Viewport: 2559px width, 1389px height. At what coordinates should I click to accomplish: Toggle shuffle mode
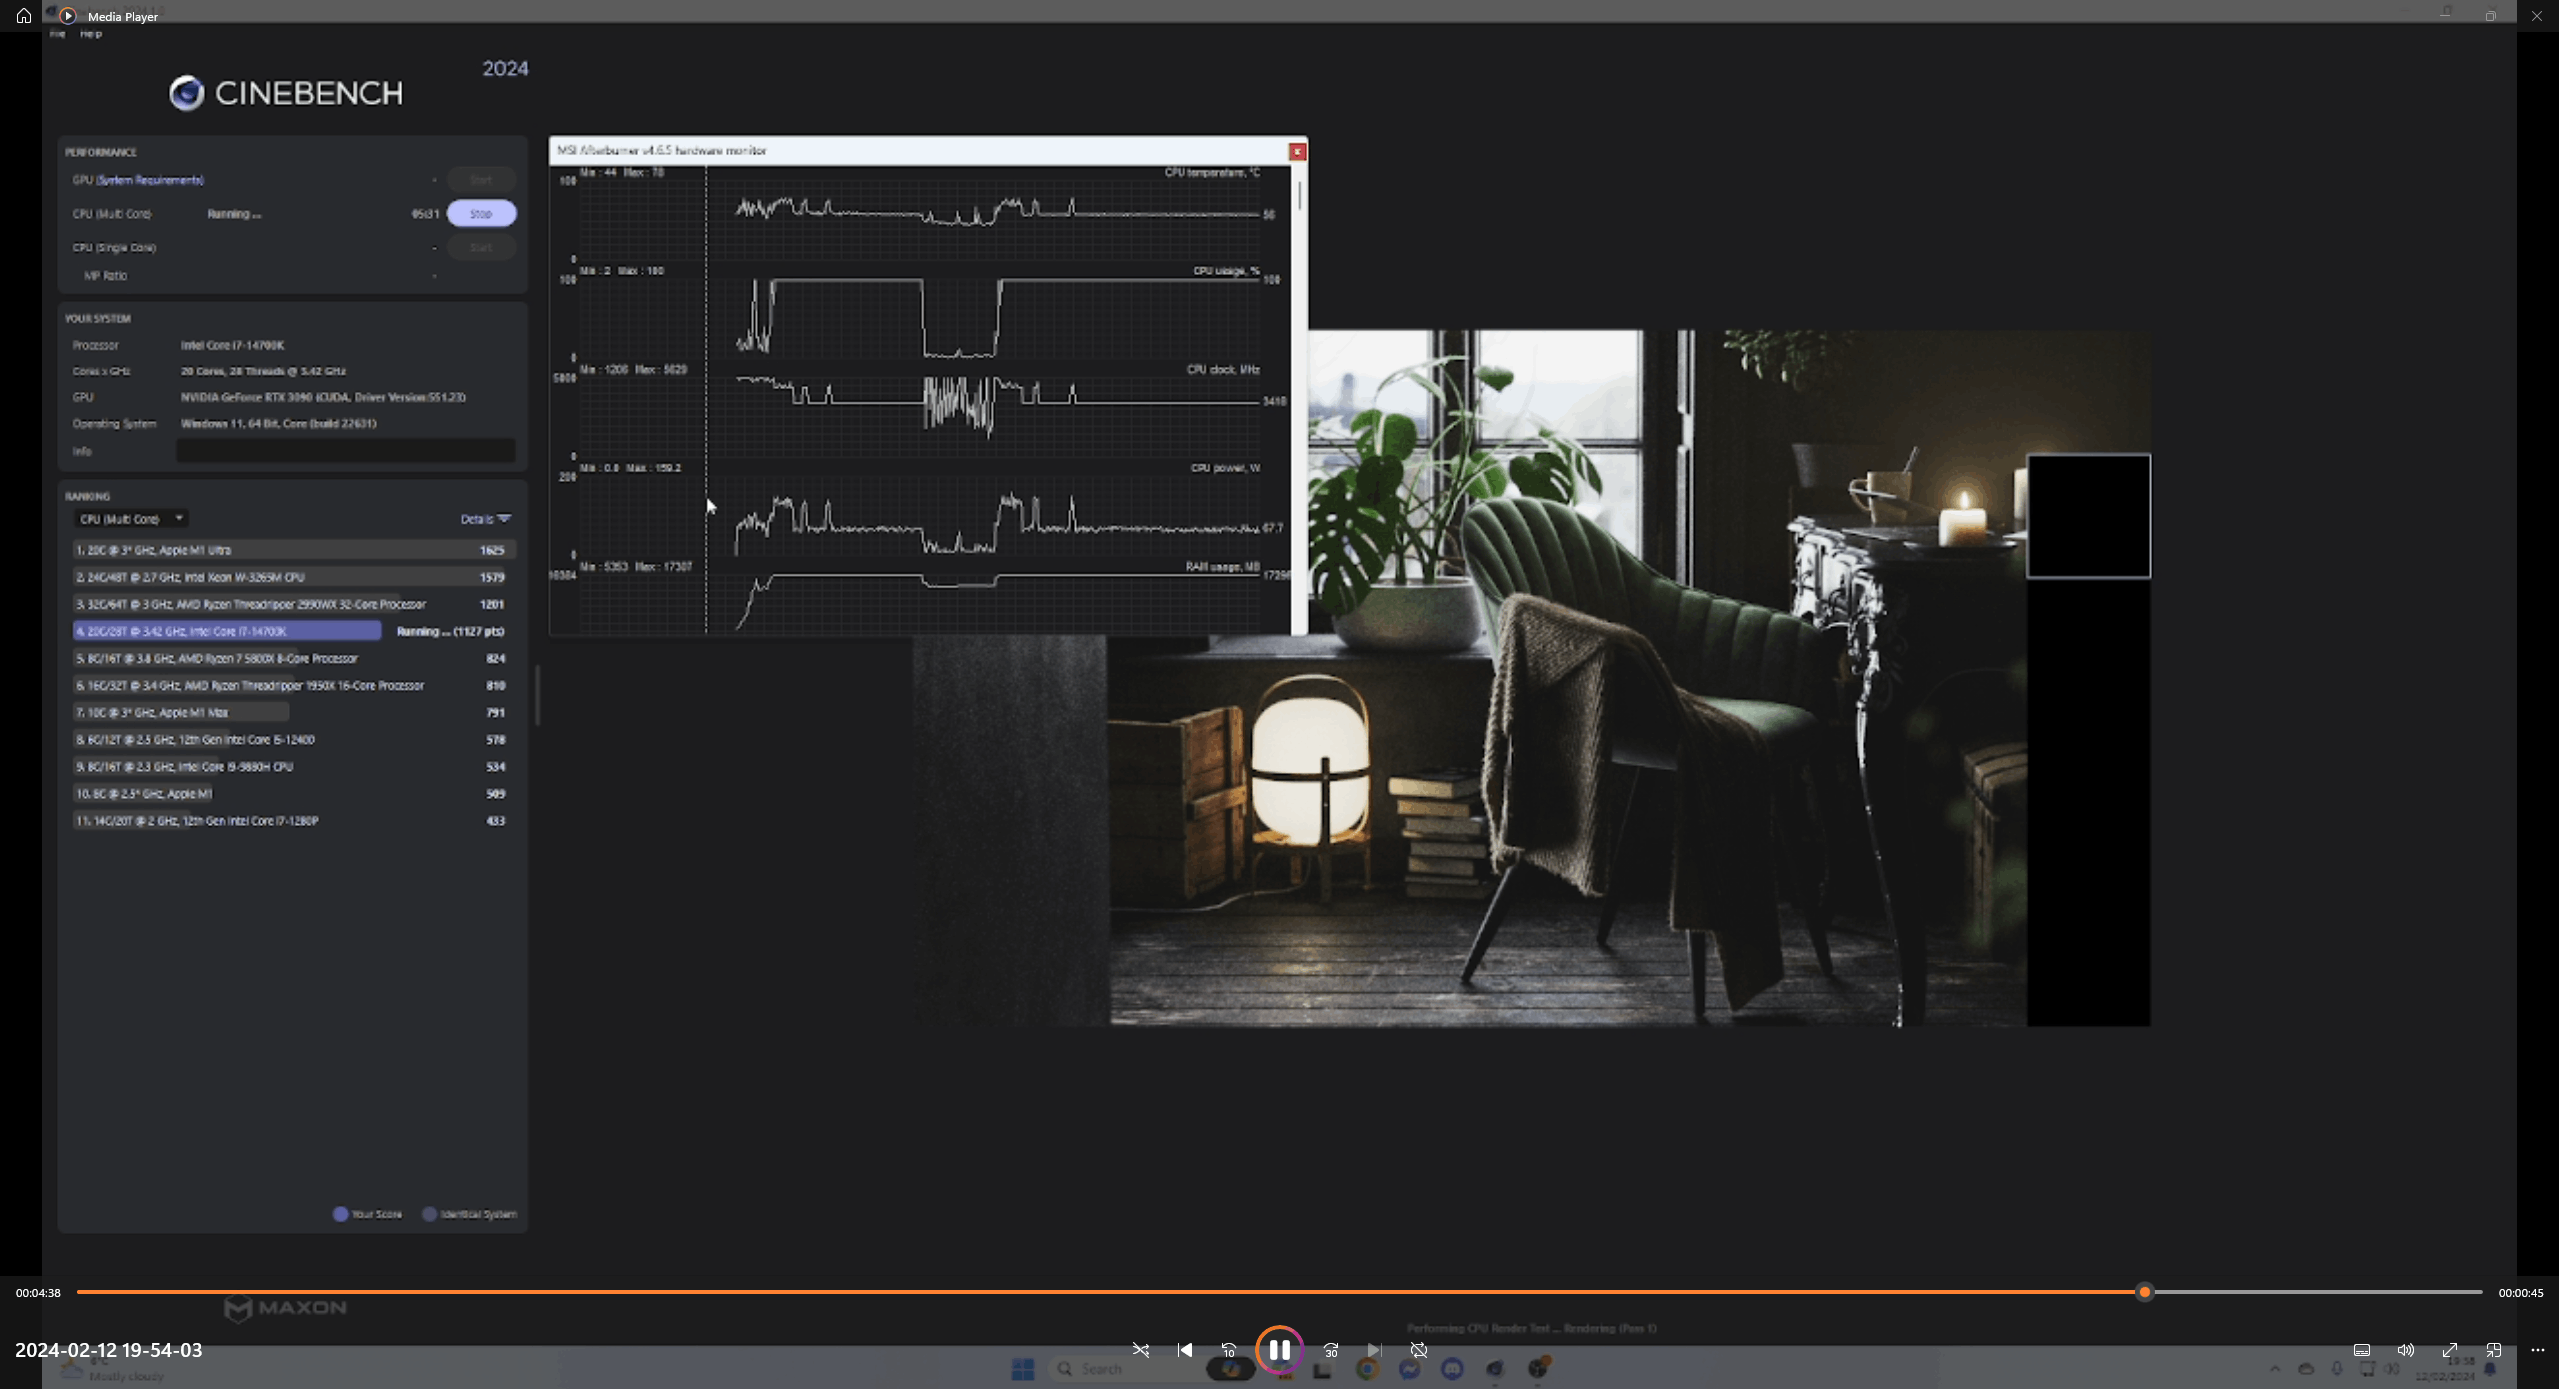1140,1350
